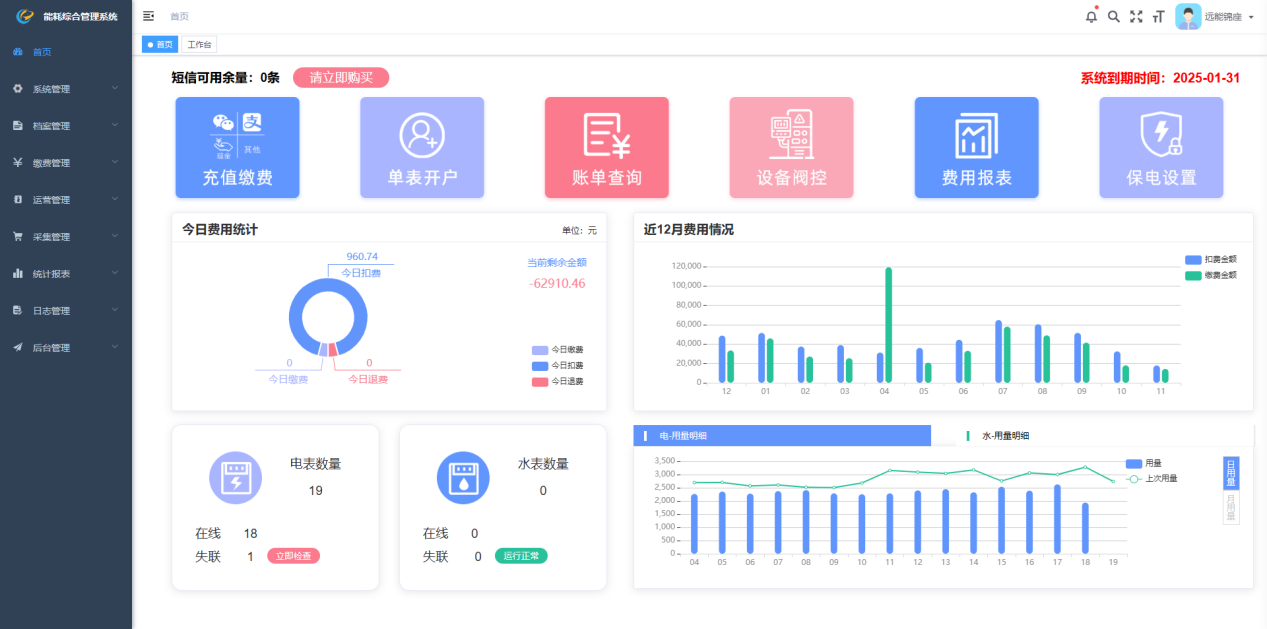
Task: Expand the 系统管理 sidebar menu
Action: coord(66,89)
